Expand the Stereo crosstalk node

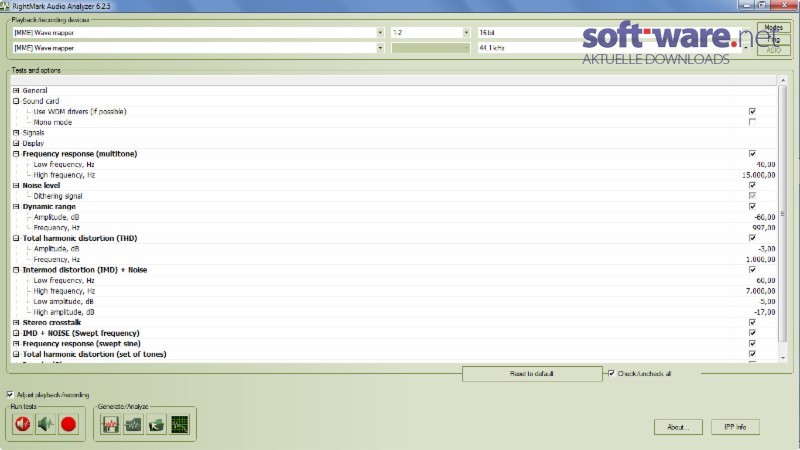tap(16, 322)
